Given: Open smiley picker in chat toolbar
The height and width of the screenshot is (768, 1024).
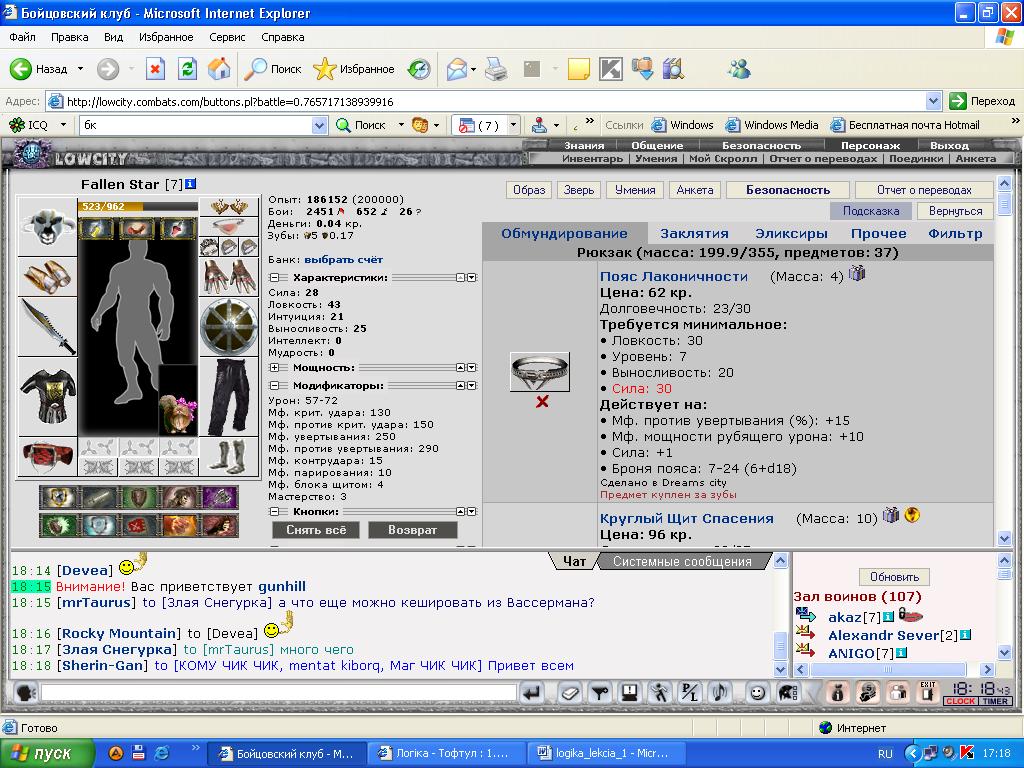Looking at the screenshot, I should pyautogui.click(x=757, y=692).
